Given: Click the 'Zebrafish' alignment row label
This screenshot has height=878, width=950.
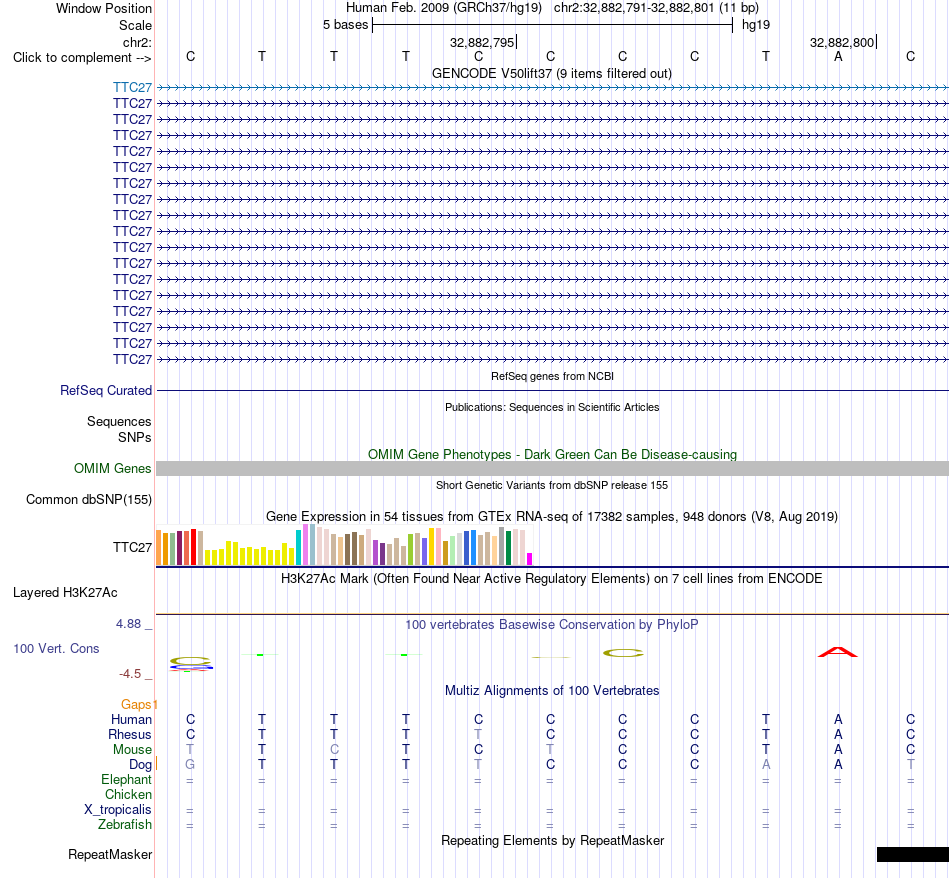Looking at the screenshot, I should pos(125,825).
